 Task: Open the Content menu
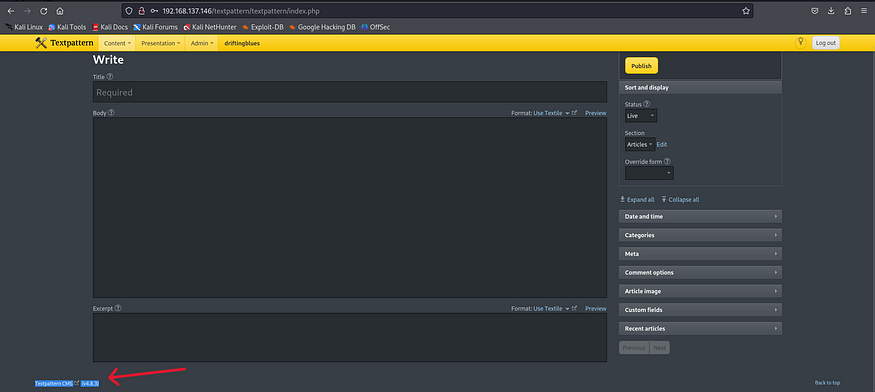(x=117, y=43)
